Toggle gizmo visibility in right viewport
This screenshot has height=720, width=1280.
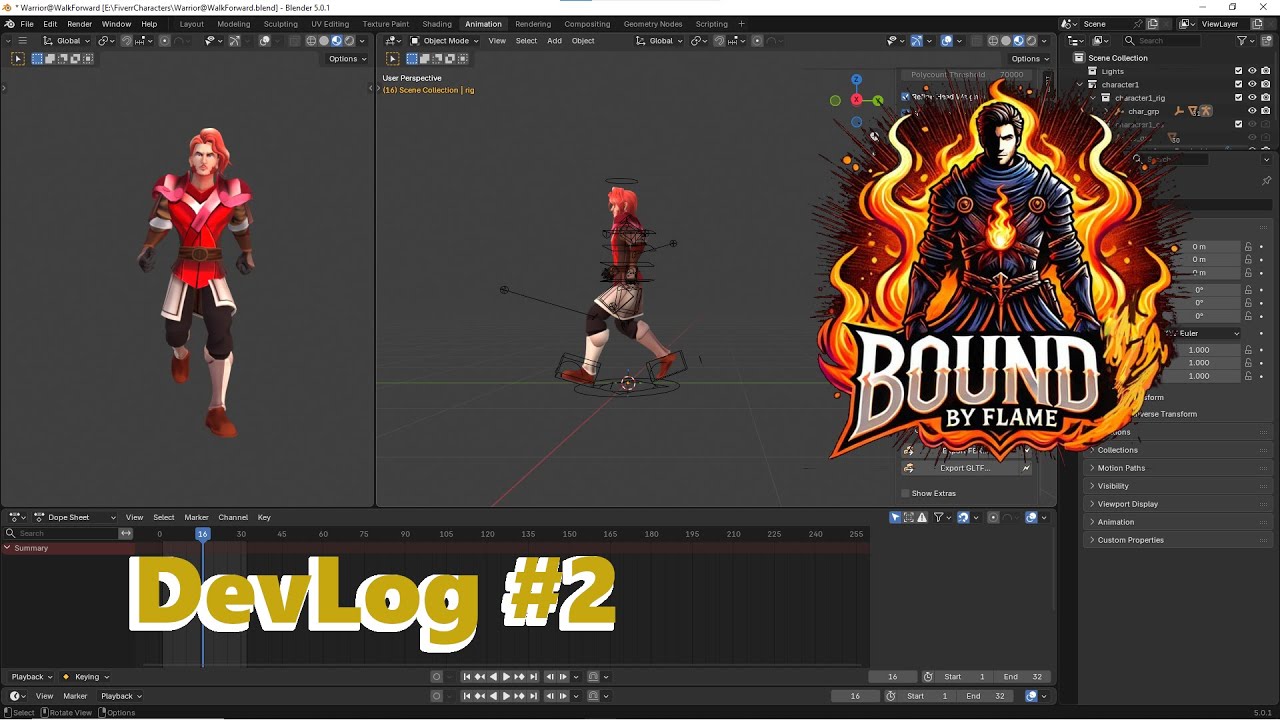click(x=916, y=41)
